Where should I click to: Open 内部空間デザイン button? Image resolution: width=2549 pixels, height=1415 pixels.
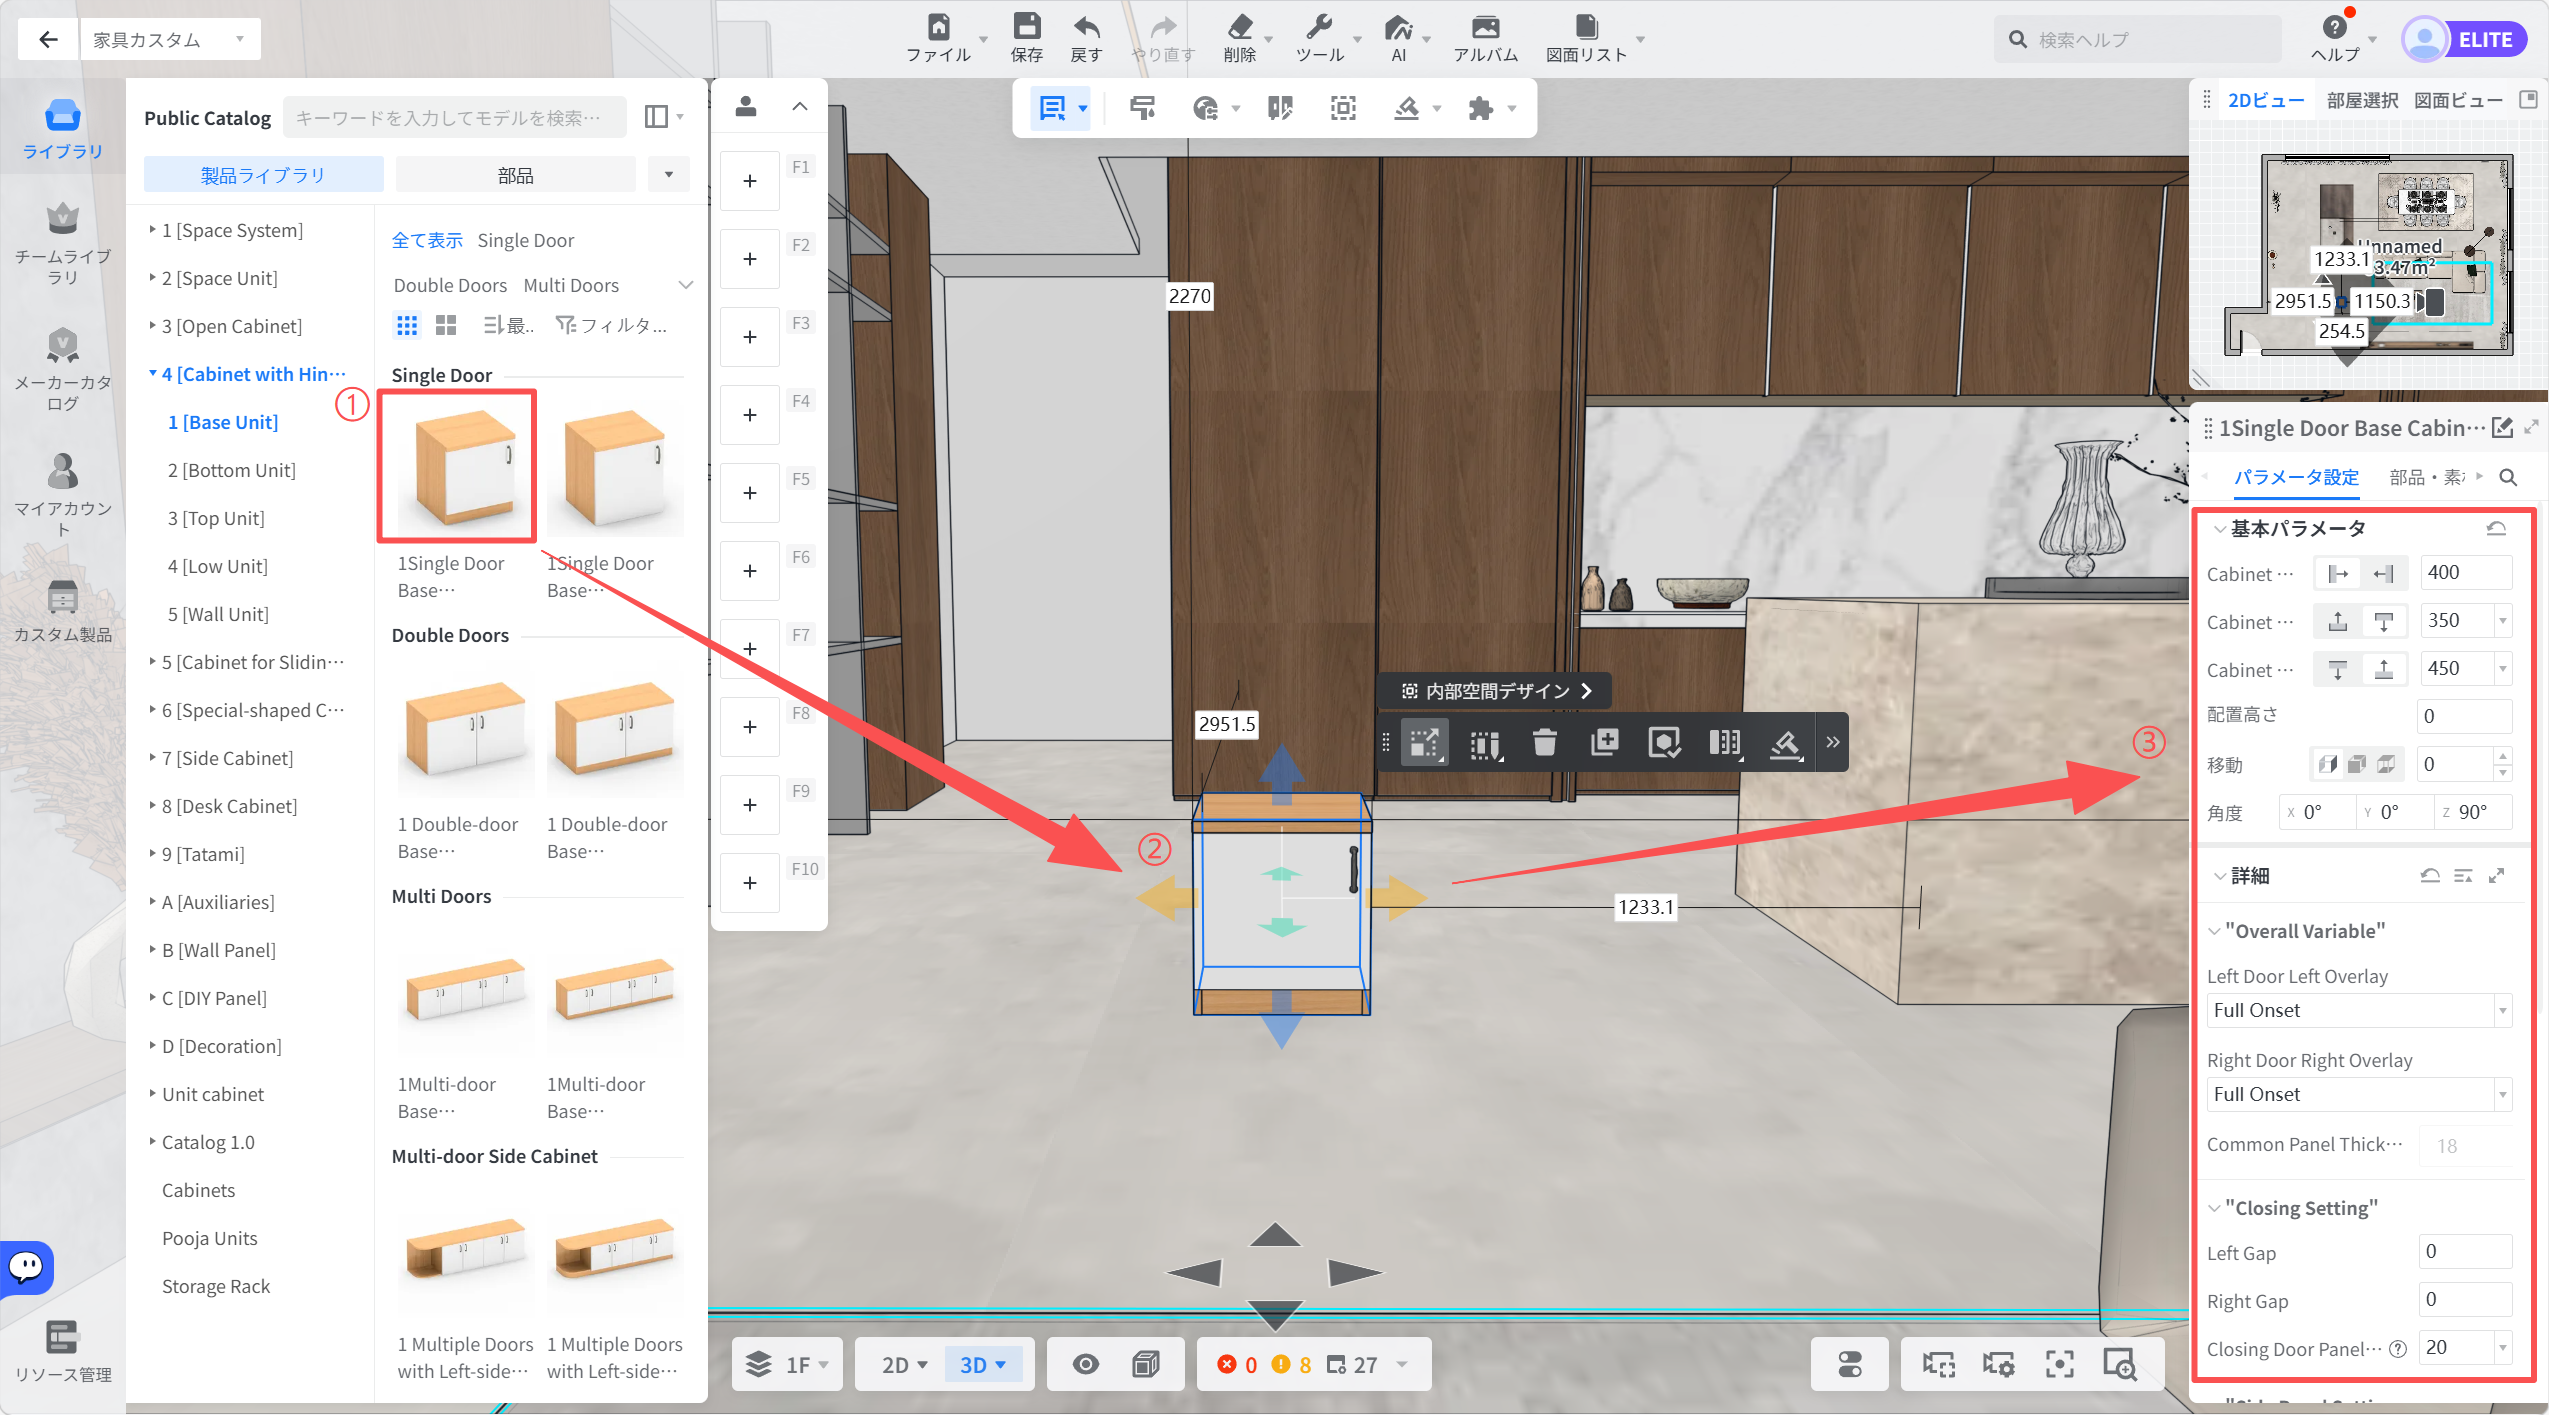click(x=1496, y=691)
